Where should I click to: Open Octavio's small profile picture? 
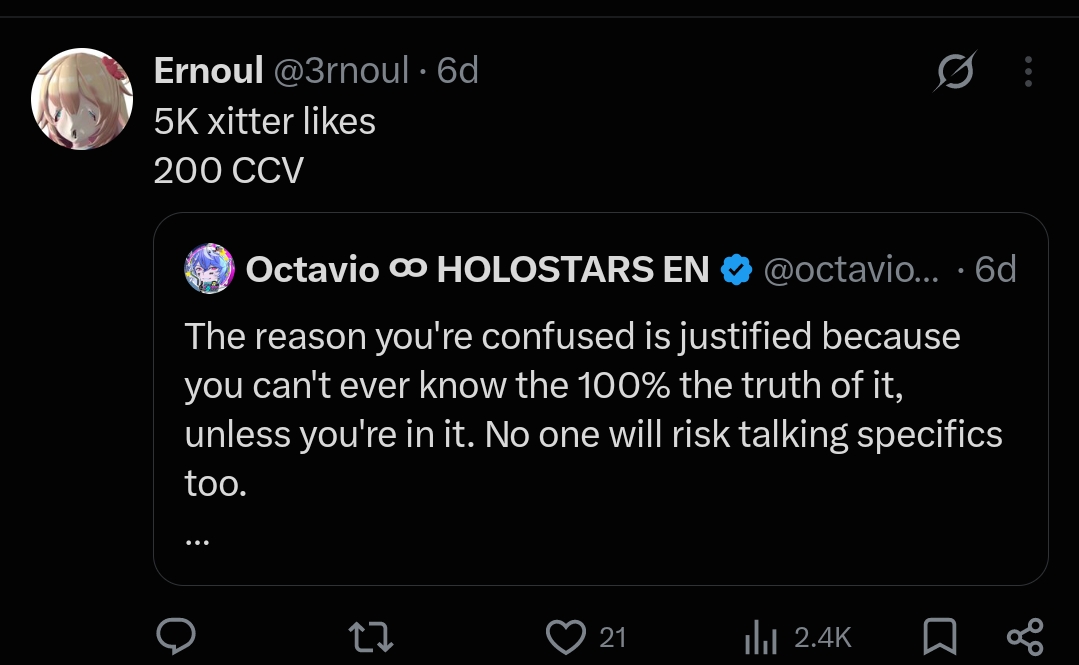(x=210, y=268)
